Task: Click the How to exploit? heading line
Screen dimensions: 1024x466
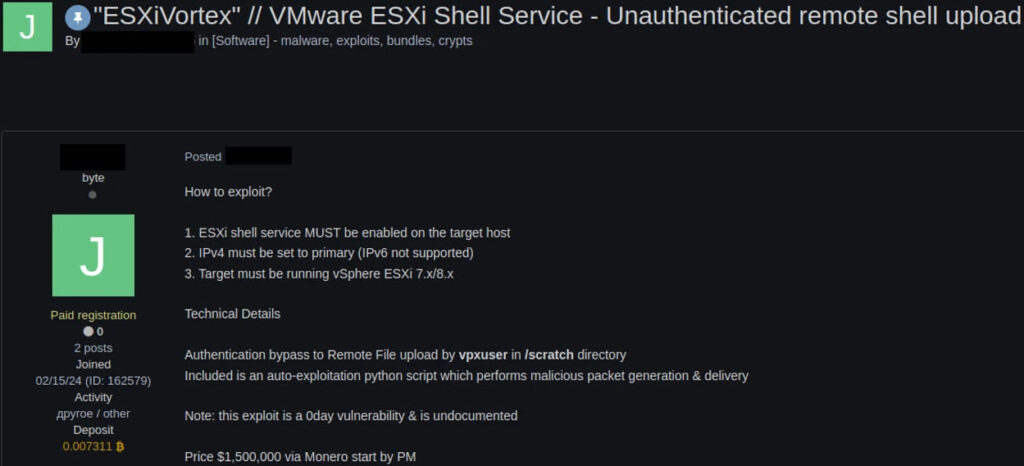Action: (229, 192)
